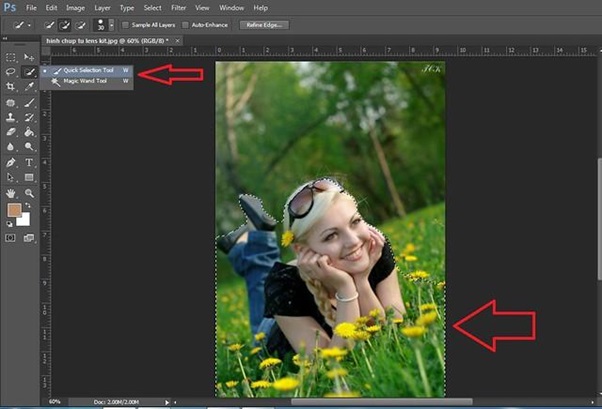Set the foreground color swatch
Image resolution: width=602 pixels, height=409 pixels.
pyautogui.click(x=14, y=210)
